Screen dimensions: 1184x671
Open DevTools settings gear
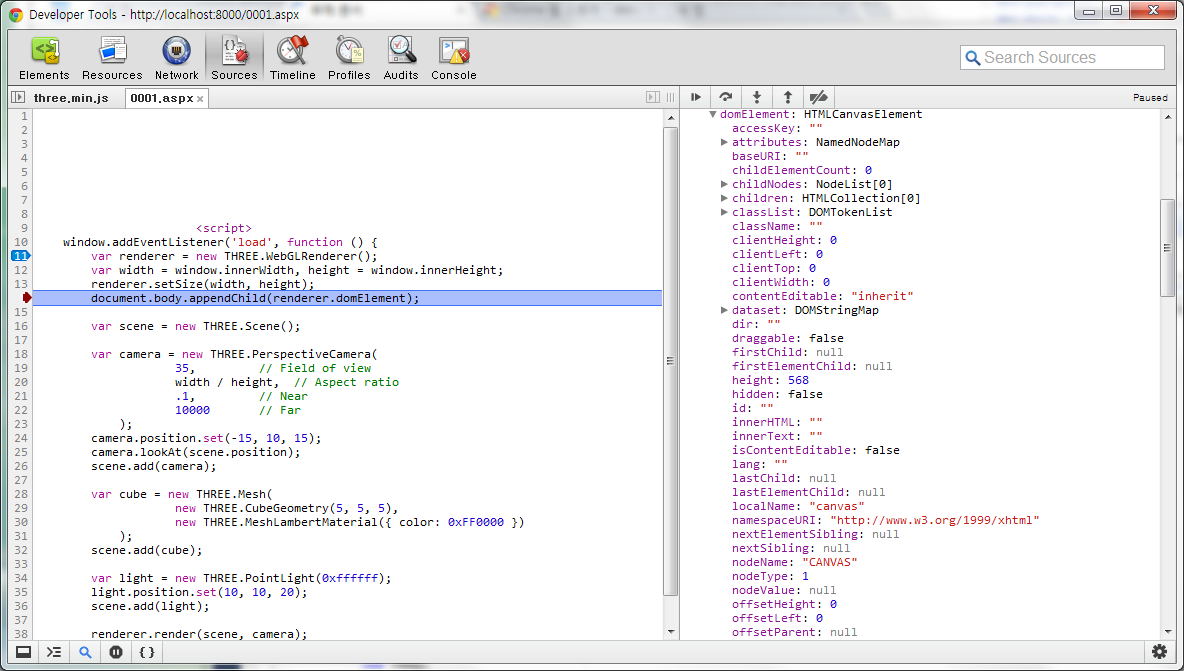point(1160,651)
